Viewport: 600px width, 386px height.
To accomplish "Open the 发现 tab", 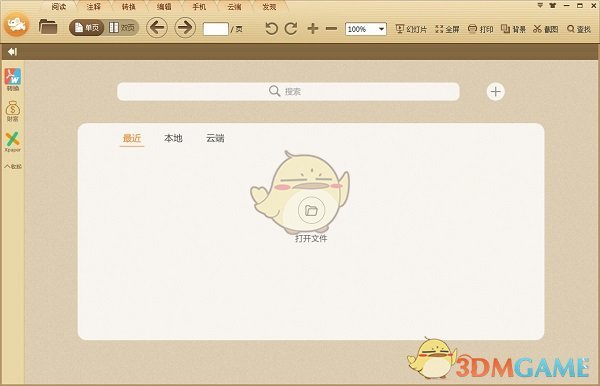I will [269, 7].
